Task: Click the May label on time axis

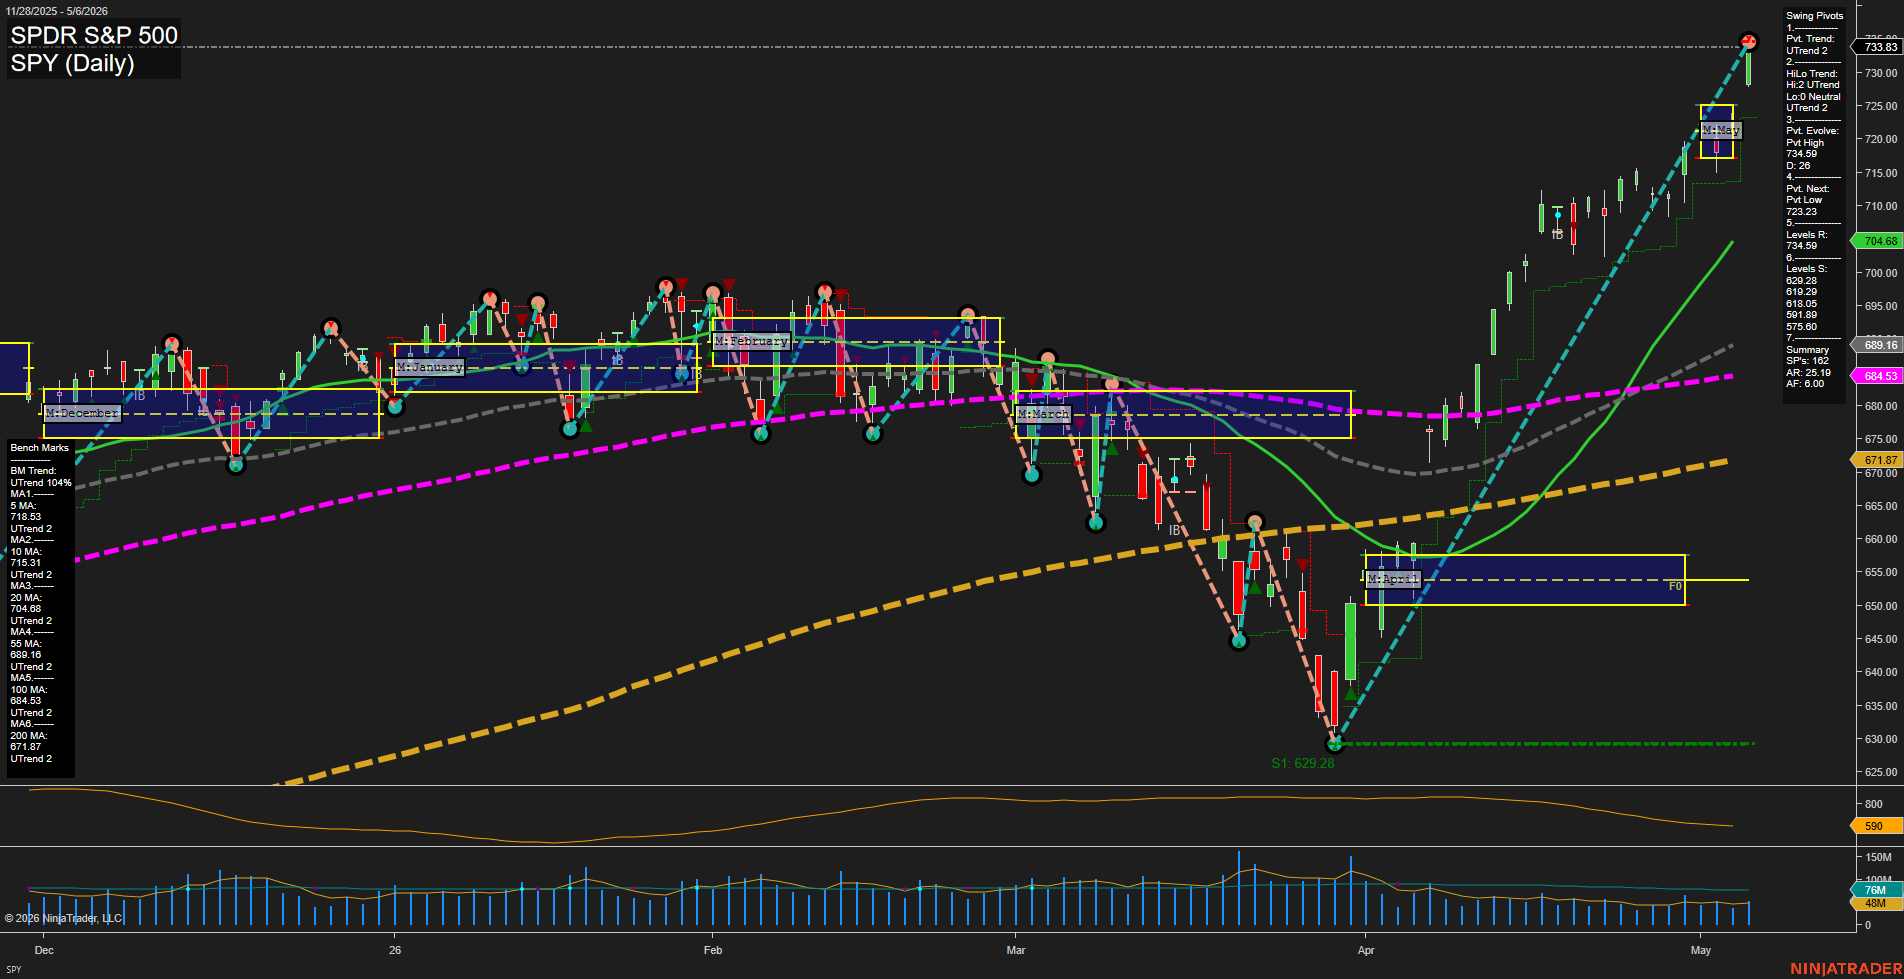Action: tap(1701, 950)
